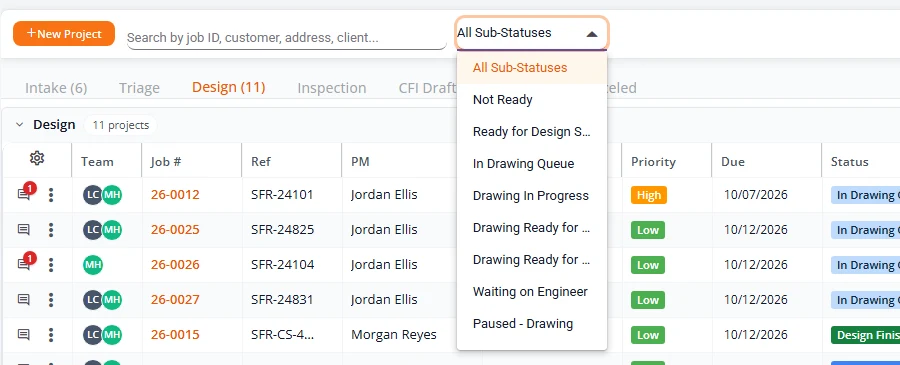Sort by Status column header
Image resolution: width=900 pixels, height=365 pixels.
(x=849, y=162)
